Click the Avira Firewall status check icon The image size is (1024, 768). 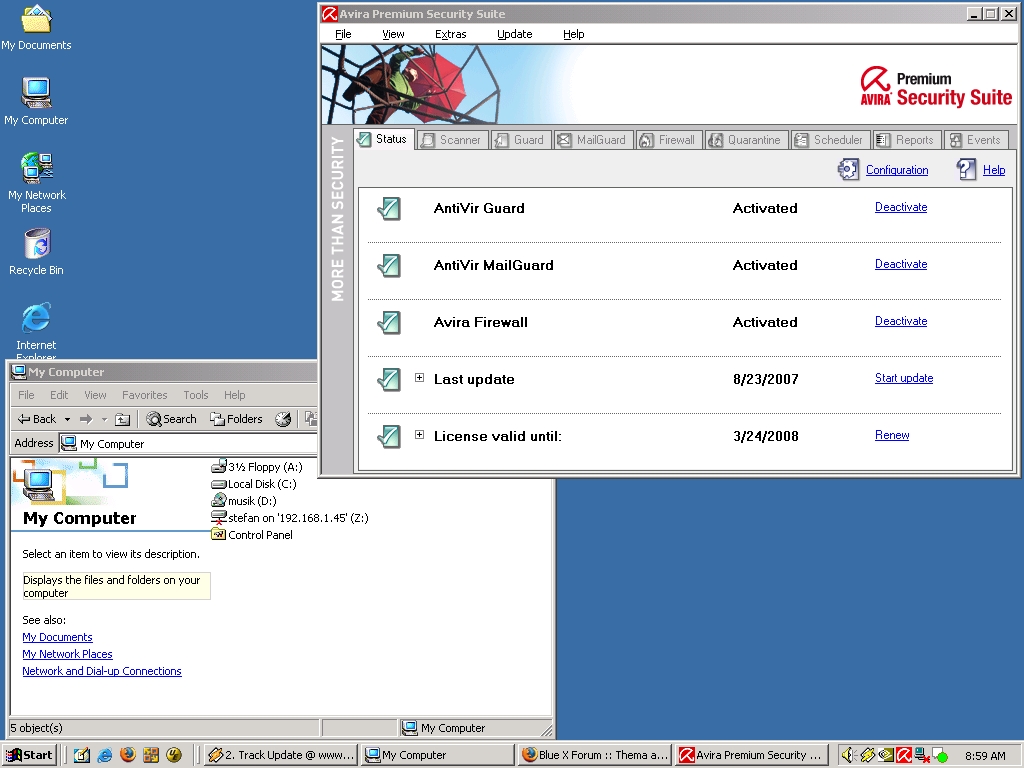click(x=388, y=323)
